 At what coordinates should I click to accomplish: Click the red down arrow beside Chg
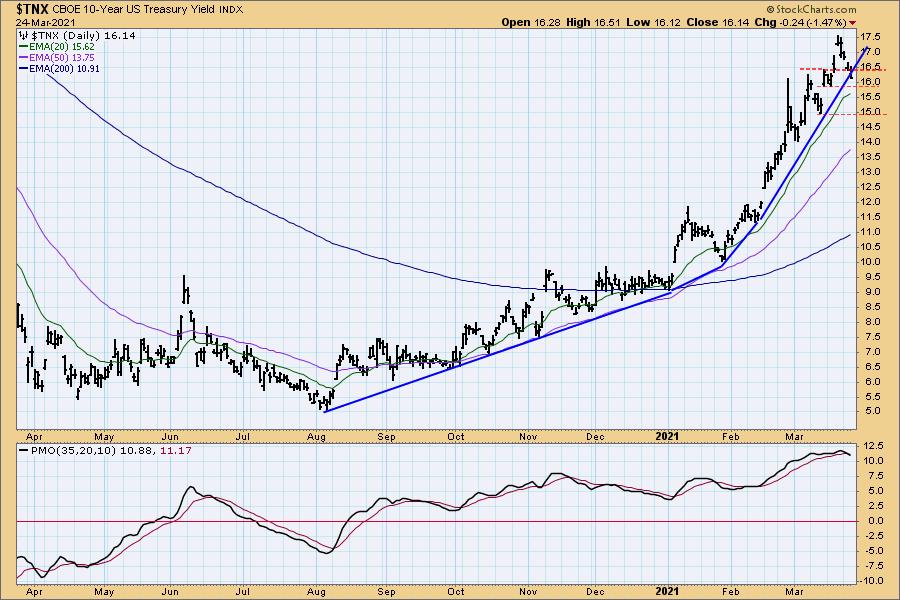click(853, 21)
